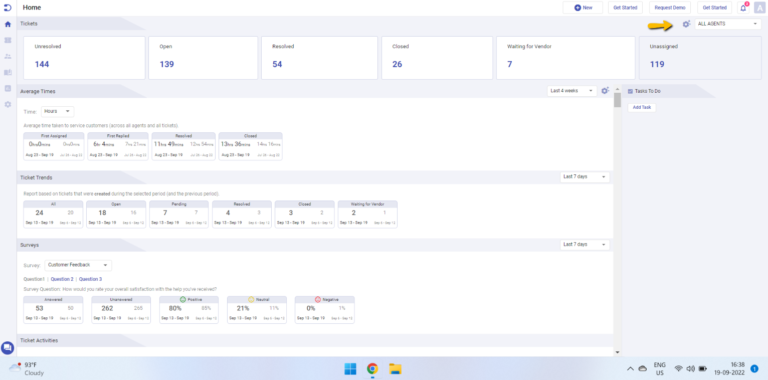The height and width of the screenshot is (380, 768).
Task: Click the Add Task button
Action: 642,107
